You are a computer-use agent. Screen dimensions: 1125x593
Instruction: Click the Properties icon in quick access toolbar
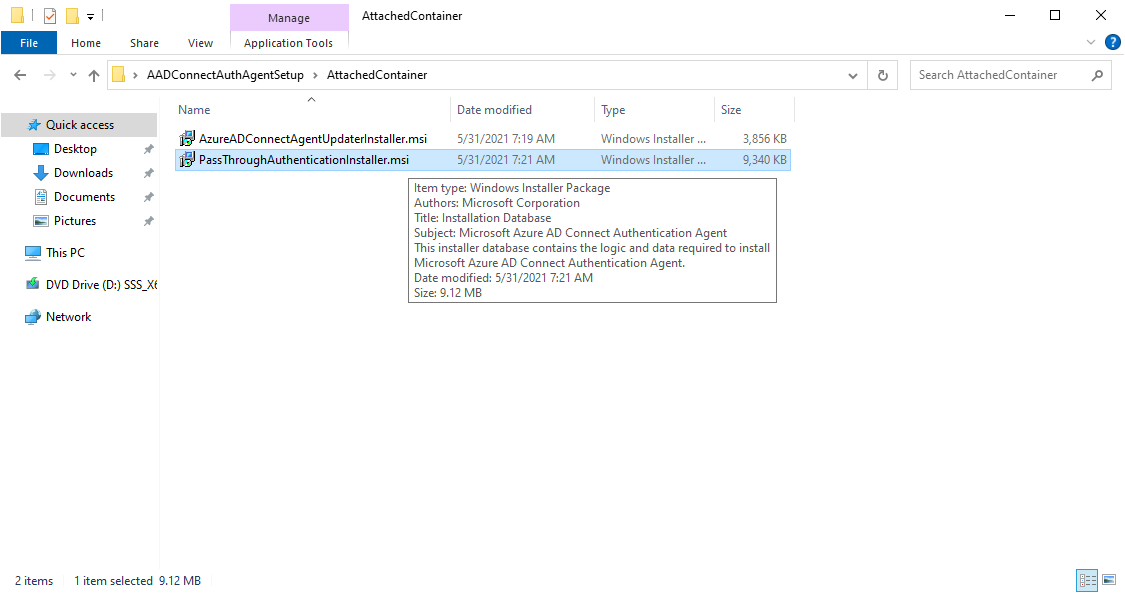coord(50,16)
